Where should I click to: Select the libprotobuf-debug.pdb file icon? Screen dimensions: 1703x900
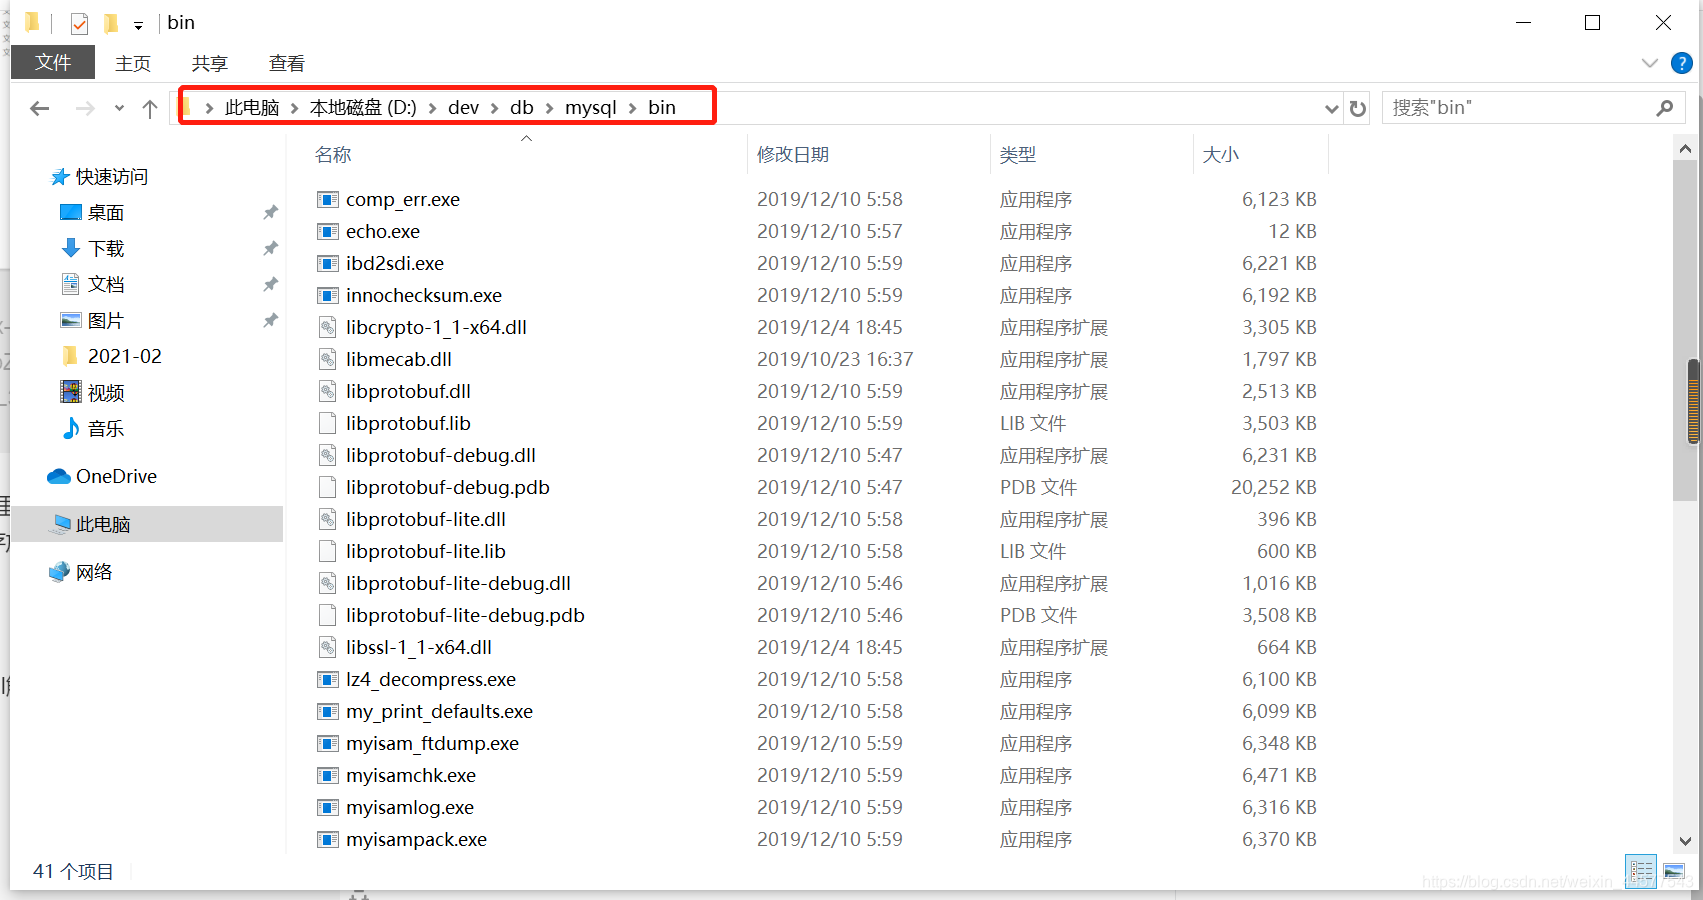(x=327, y=487)
